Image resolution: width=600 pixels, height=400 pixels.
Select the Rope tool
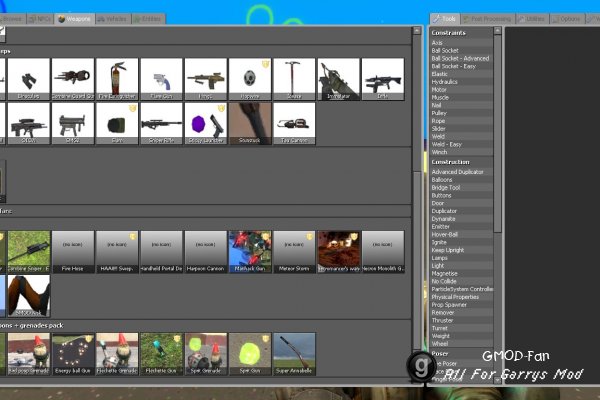coord(461,121)
